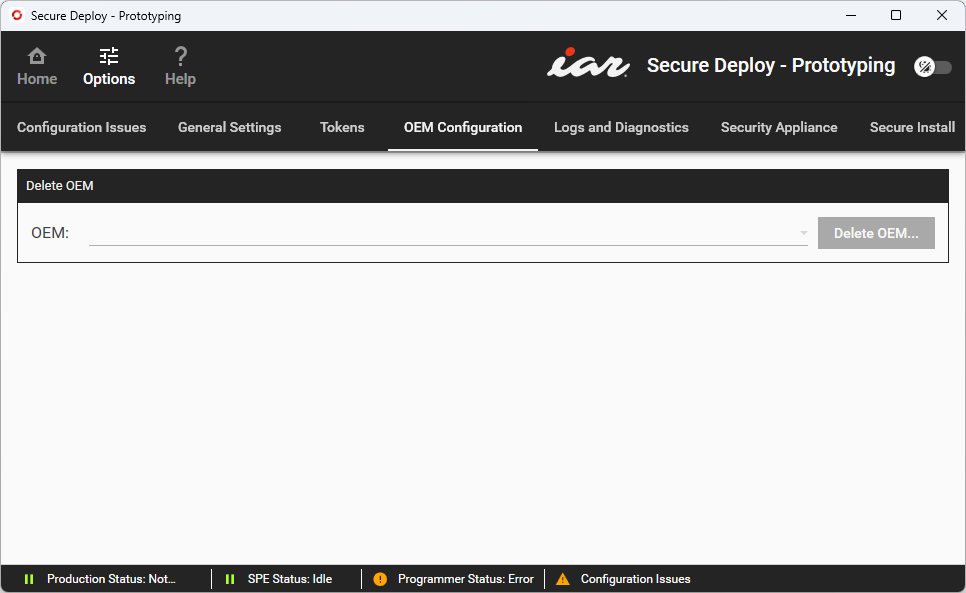
Task: Open the Secure Install tab
Action: tap(912, 127)
